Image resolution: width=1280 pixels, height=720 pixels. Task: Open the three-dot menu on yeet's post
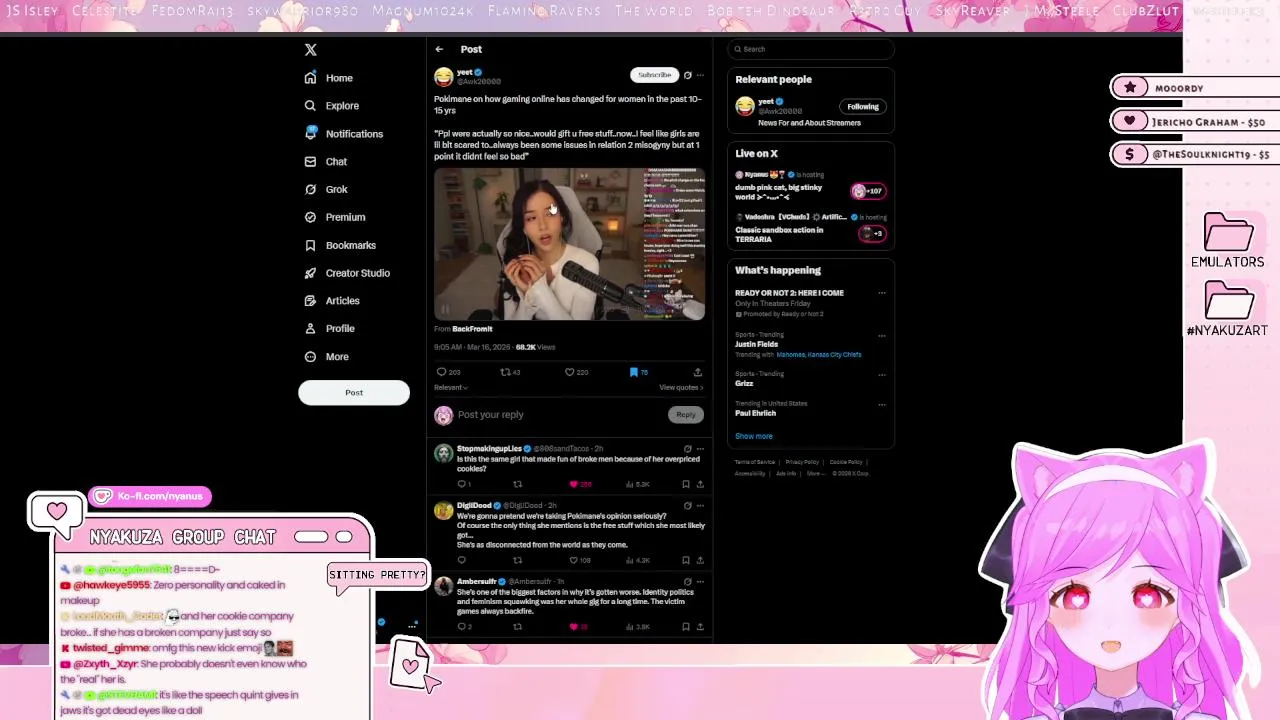pos(700,75)
